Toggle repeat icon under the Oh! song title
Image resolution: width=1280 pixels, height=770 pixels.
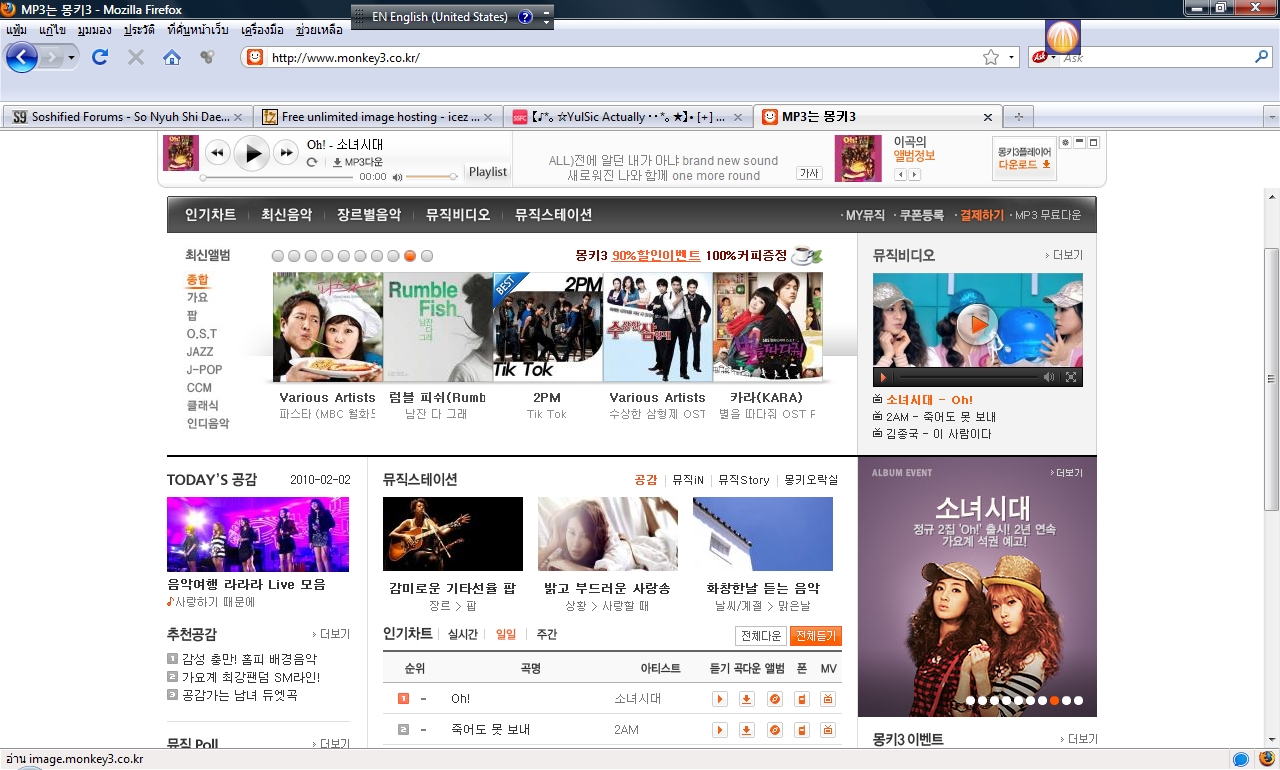pyautogui.click(x=313, y=162)
